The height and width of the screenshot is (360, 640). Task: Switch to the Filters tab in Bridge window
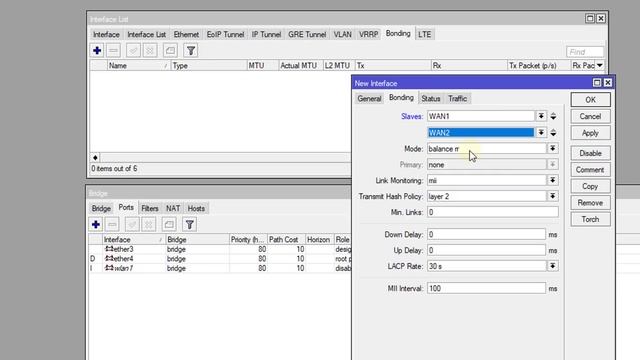(x=150, y=209)
